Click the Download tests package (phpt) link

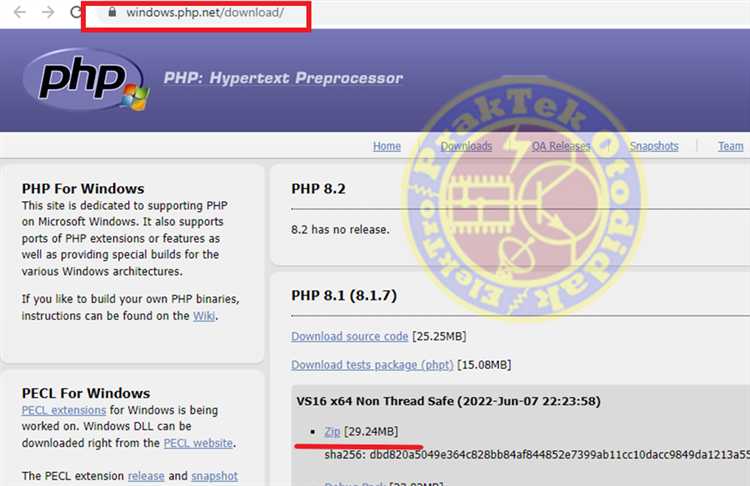click(x=372, y=364)
